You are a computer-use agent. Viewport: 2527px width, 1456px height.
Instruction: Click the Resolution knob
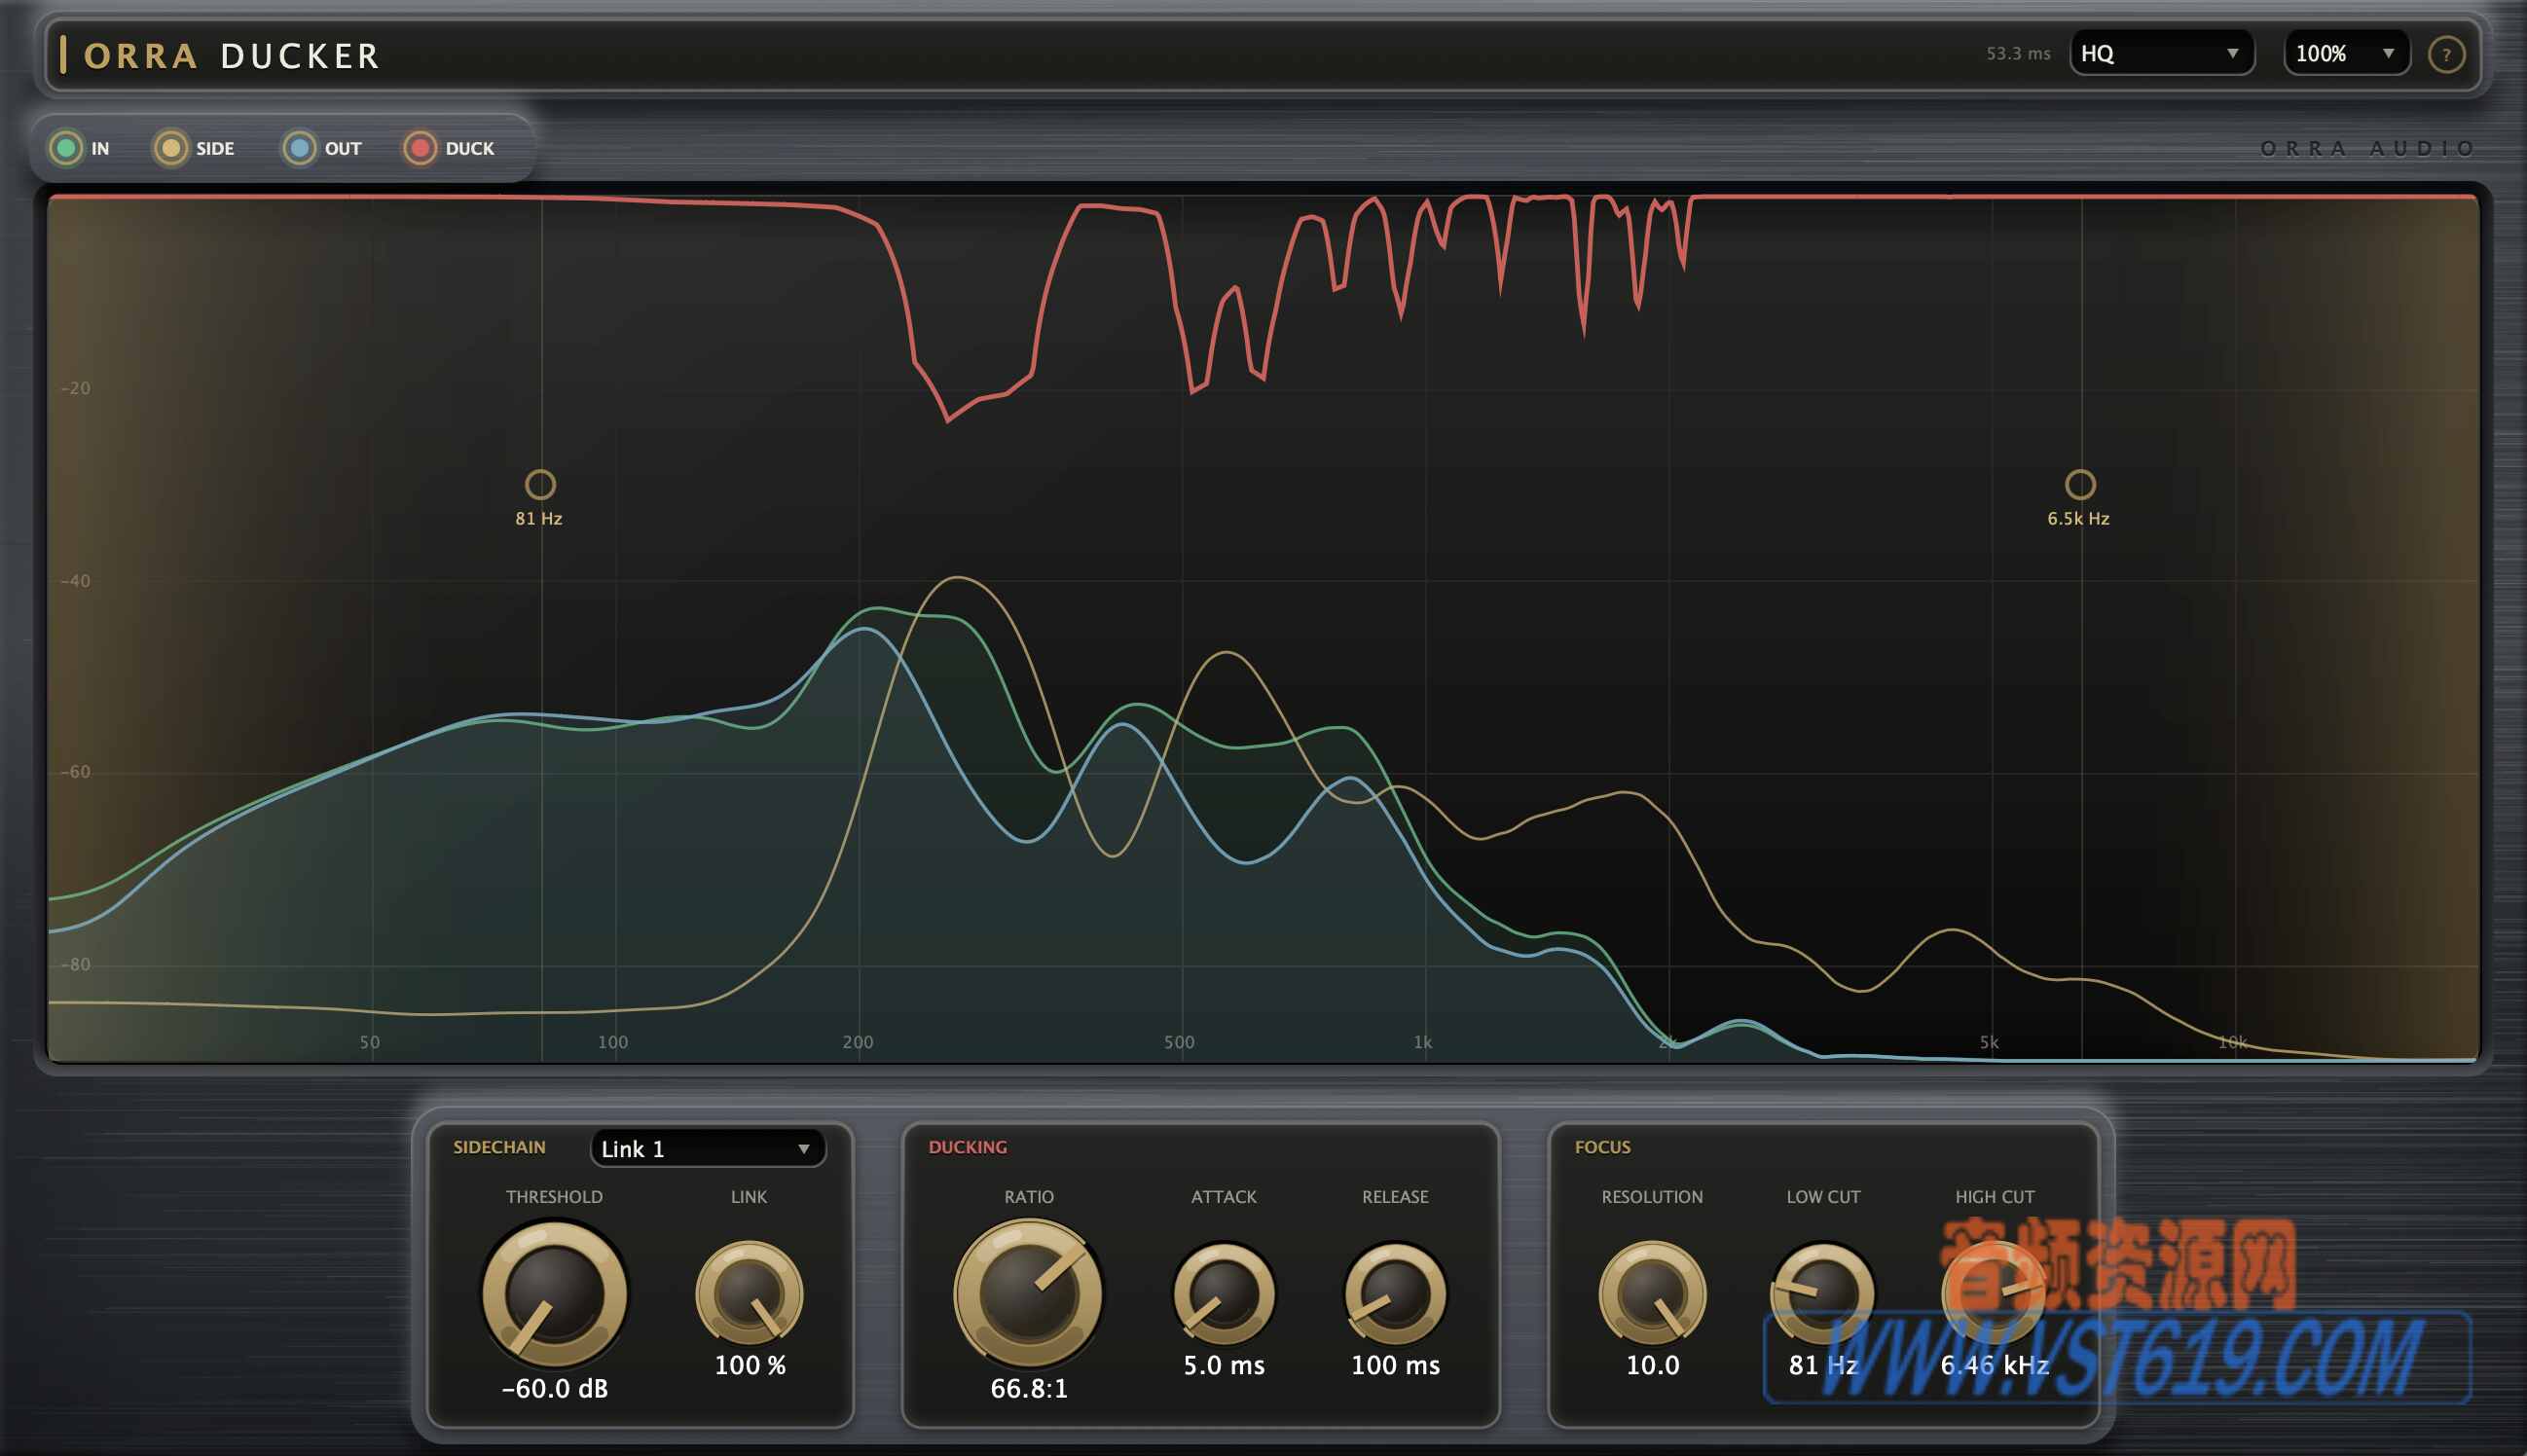(x=1652, y=1293)
